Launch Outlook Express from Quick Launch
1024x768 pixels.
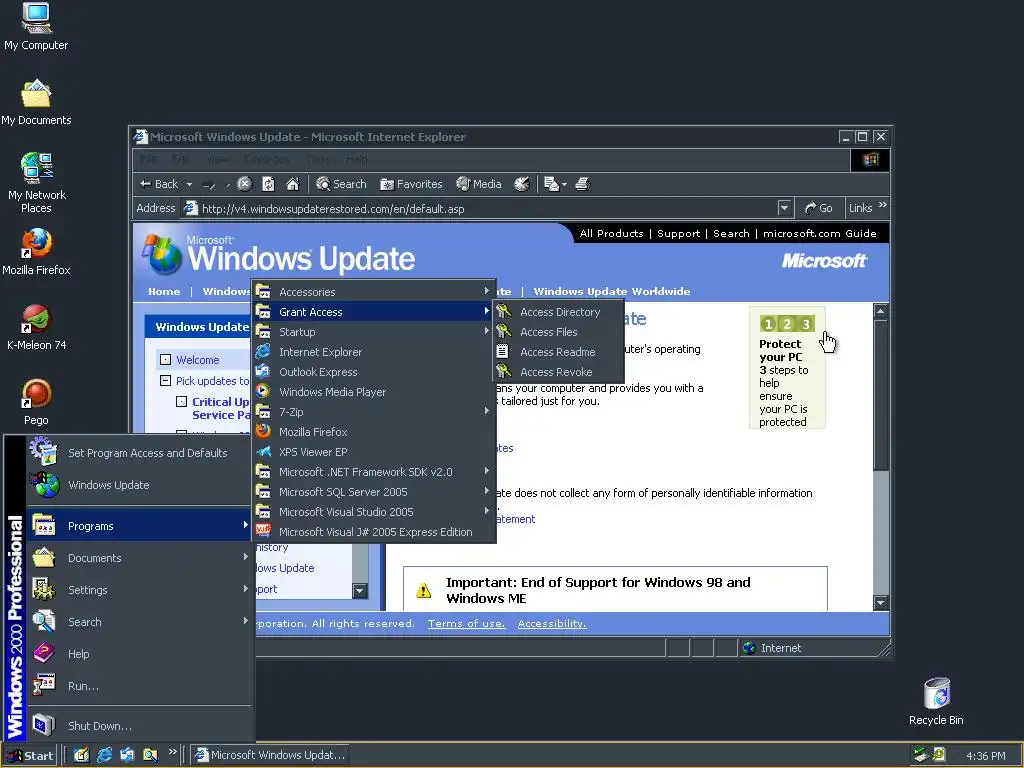tap(127, 755)
